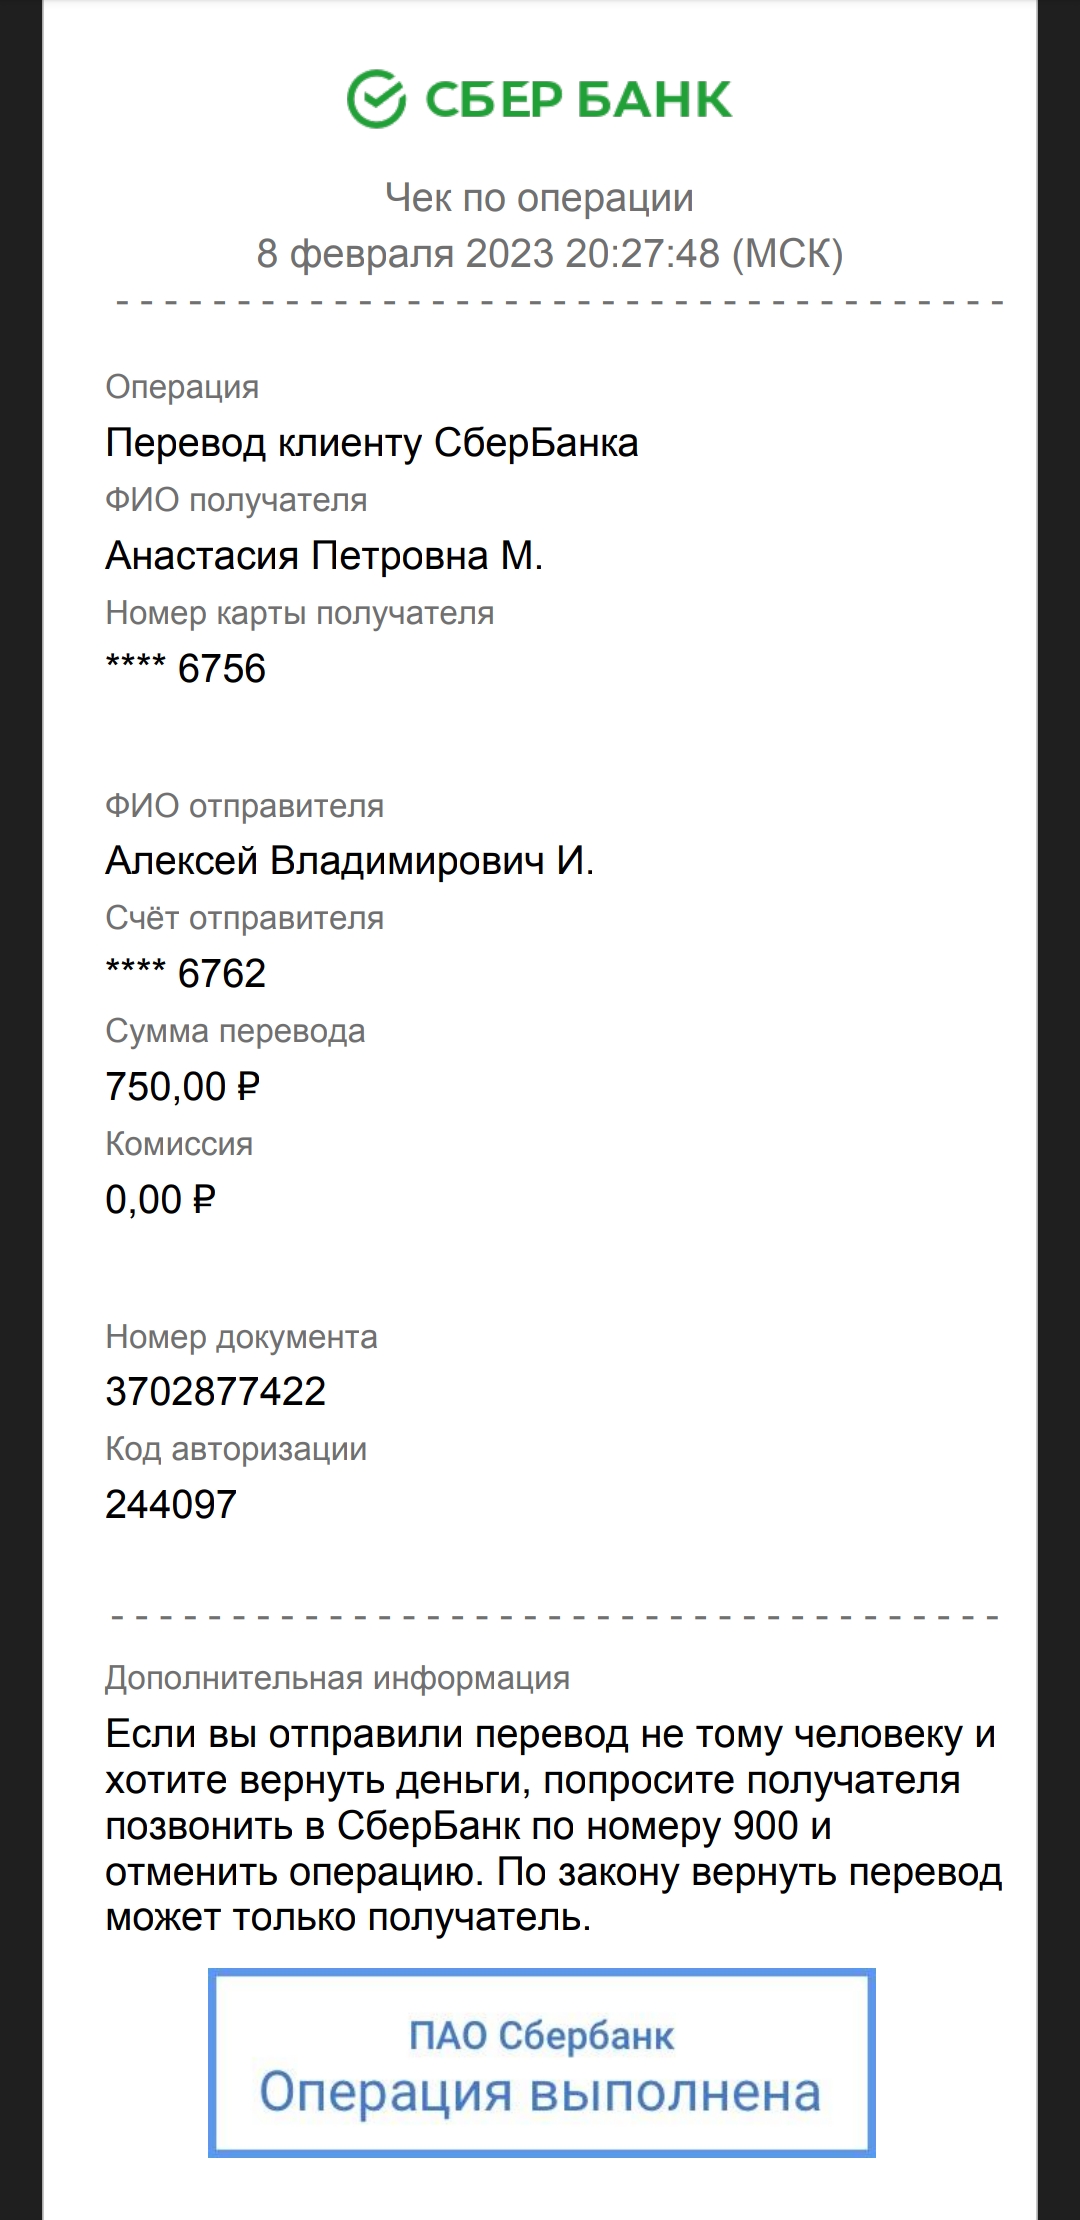Click the green Sber checkmark logo
This screenshot has width=1080, height=2220.
pyautogui.click(x=376, y=99)
